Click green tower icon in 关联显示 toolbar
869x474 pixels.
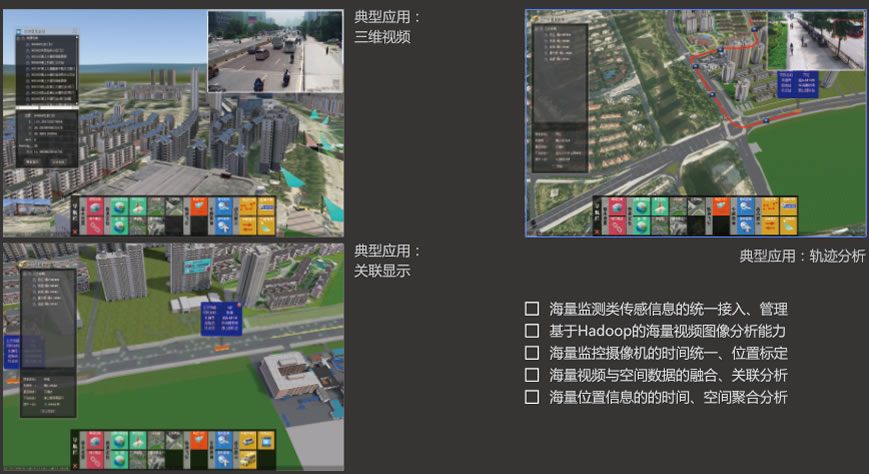pos(140,440)
